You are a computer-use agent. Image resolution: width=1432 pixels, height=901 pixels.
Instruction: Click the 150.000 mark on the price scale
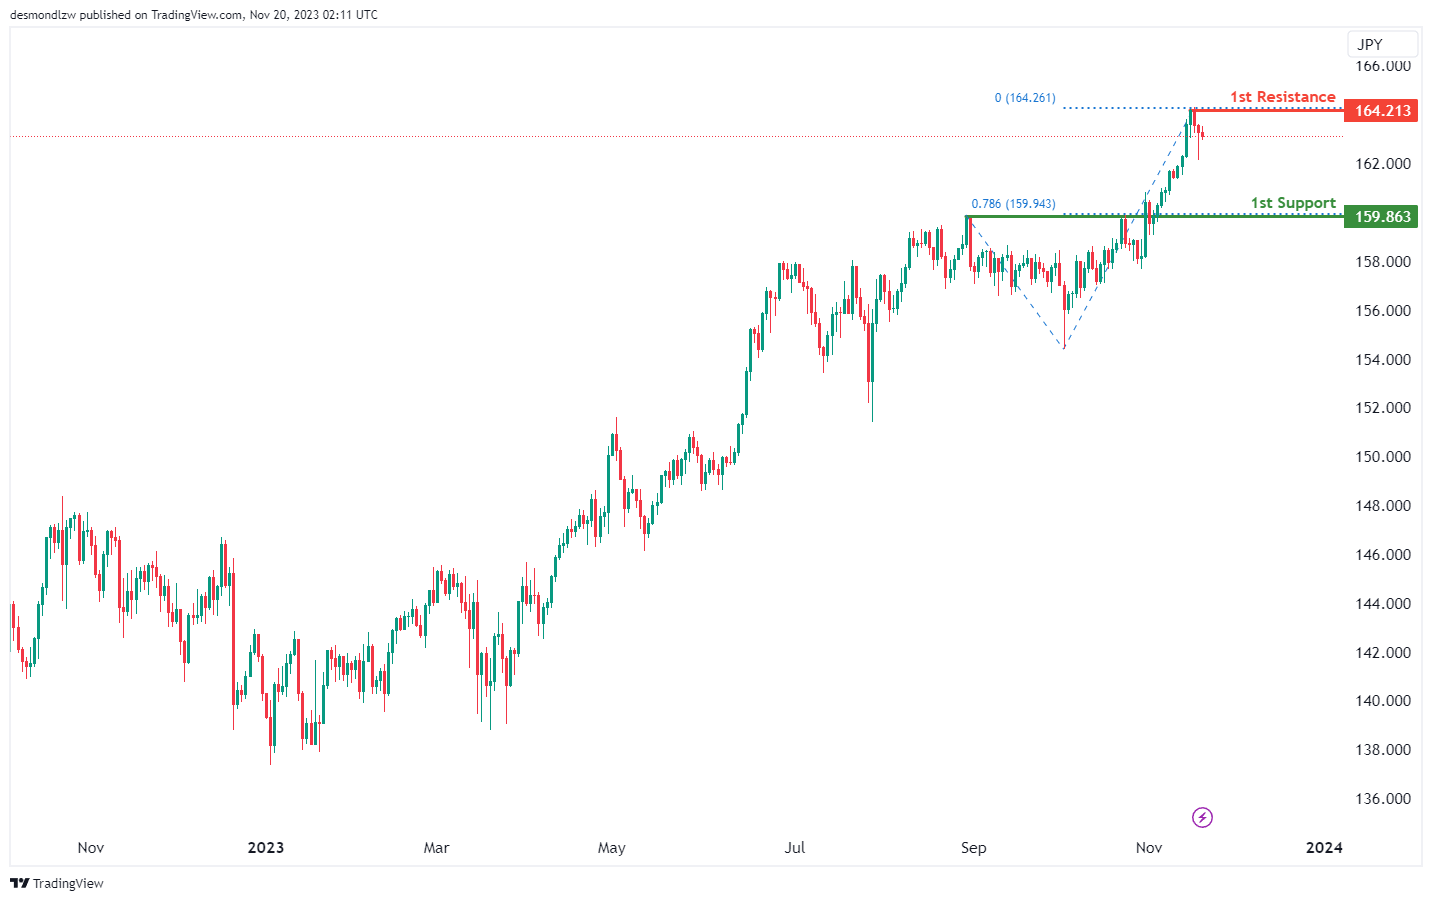1382,457
